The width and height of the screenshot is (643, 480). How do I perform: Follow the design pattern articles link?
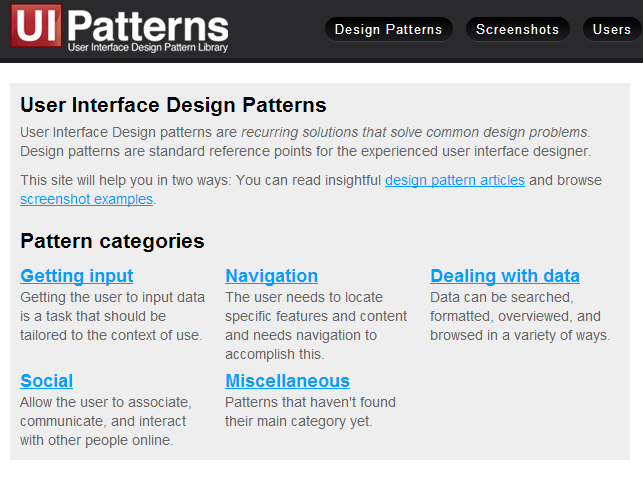(455, 180)
